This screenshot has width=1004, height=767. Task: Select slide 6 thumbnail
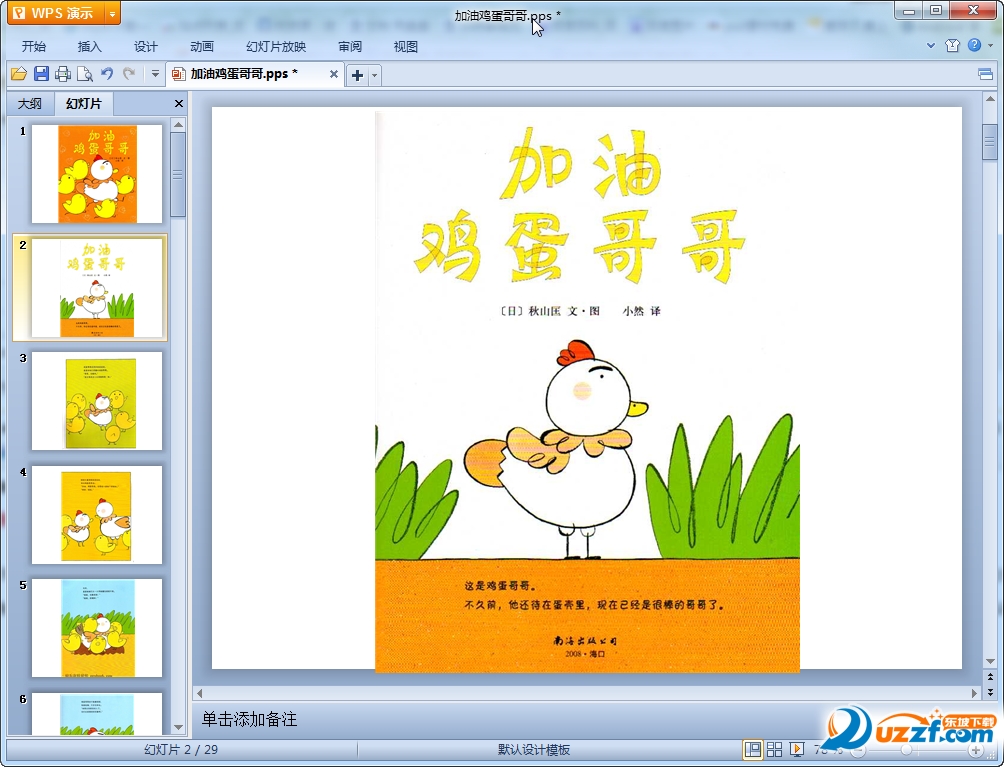click(x=97, y=714)
